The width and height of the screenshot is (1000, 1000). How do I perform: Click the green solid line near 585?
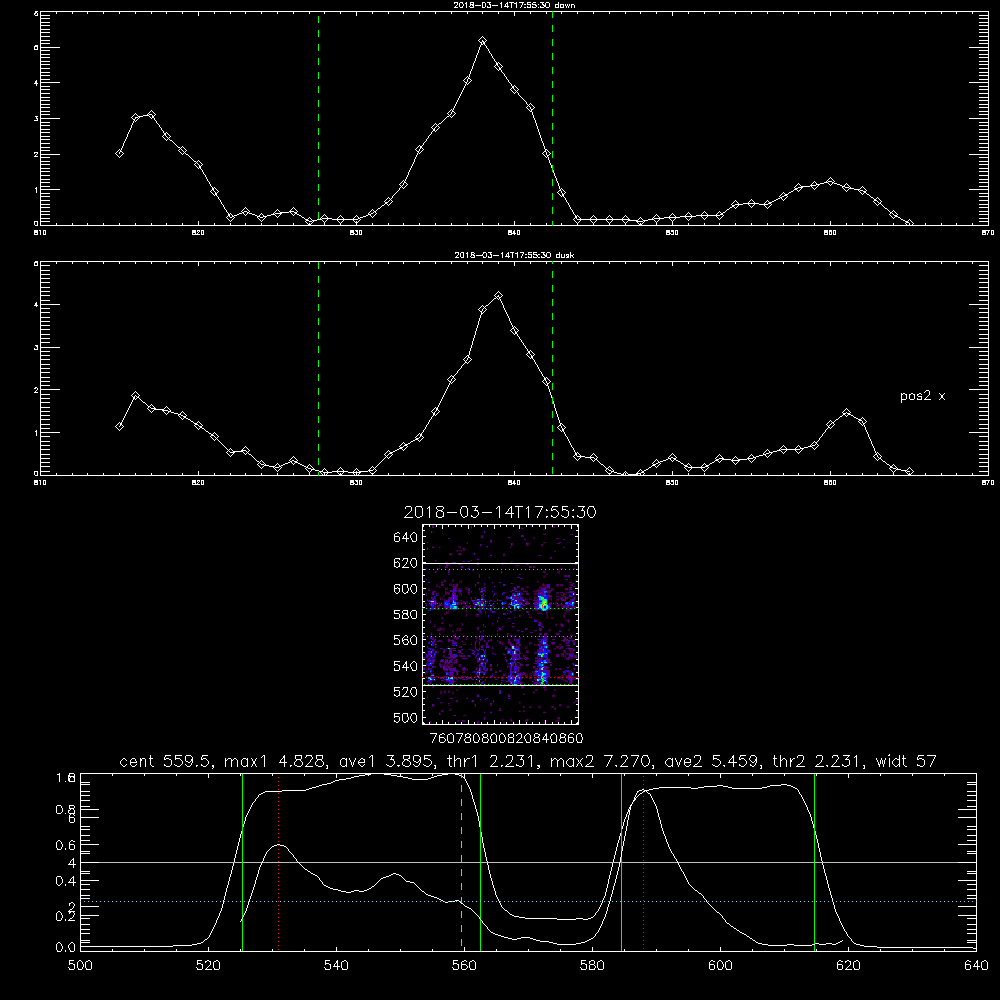(x=621, y=861)
